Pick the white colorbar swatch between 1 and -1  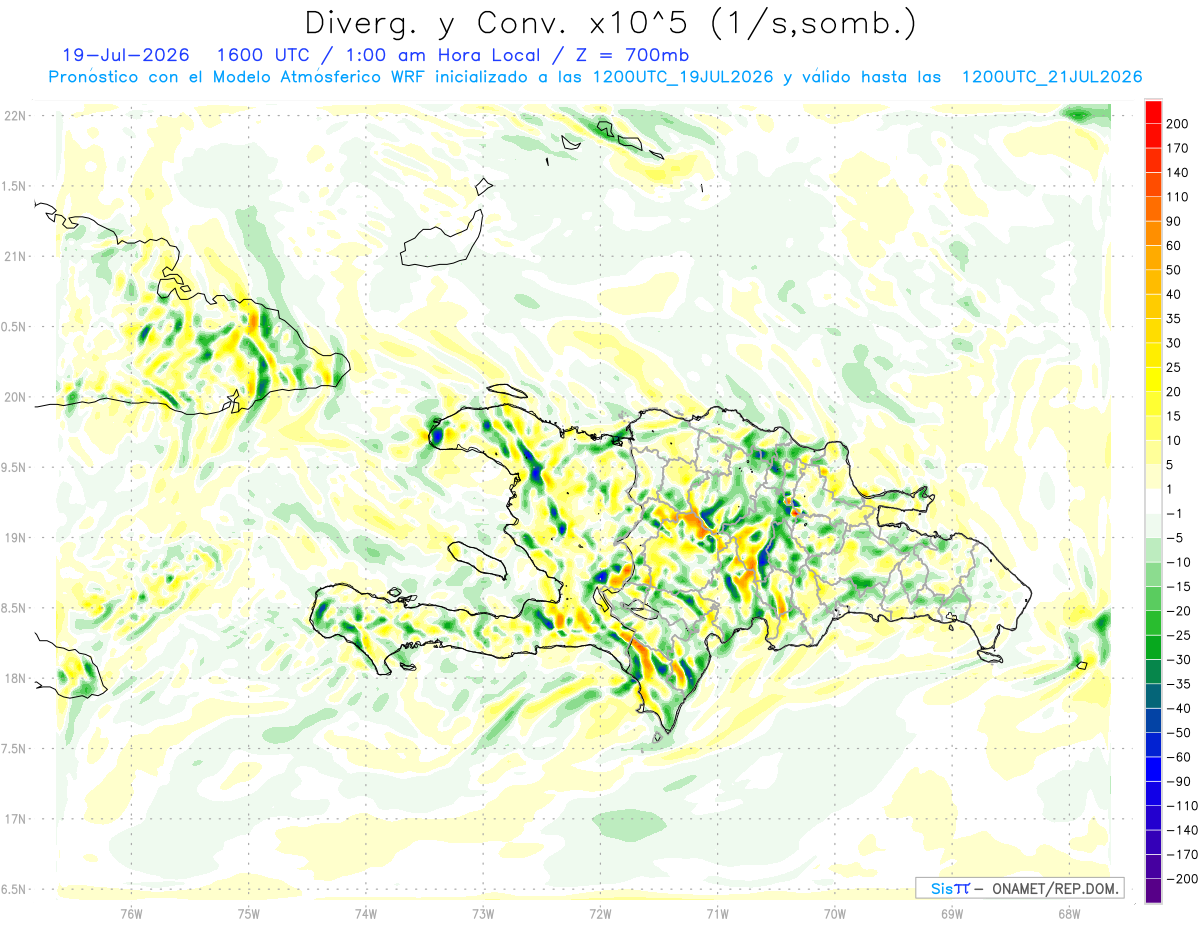coord(1153,502)
